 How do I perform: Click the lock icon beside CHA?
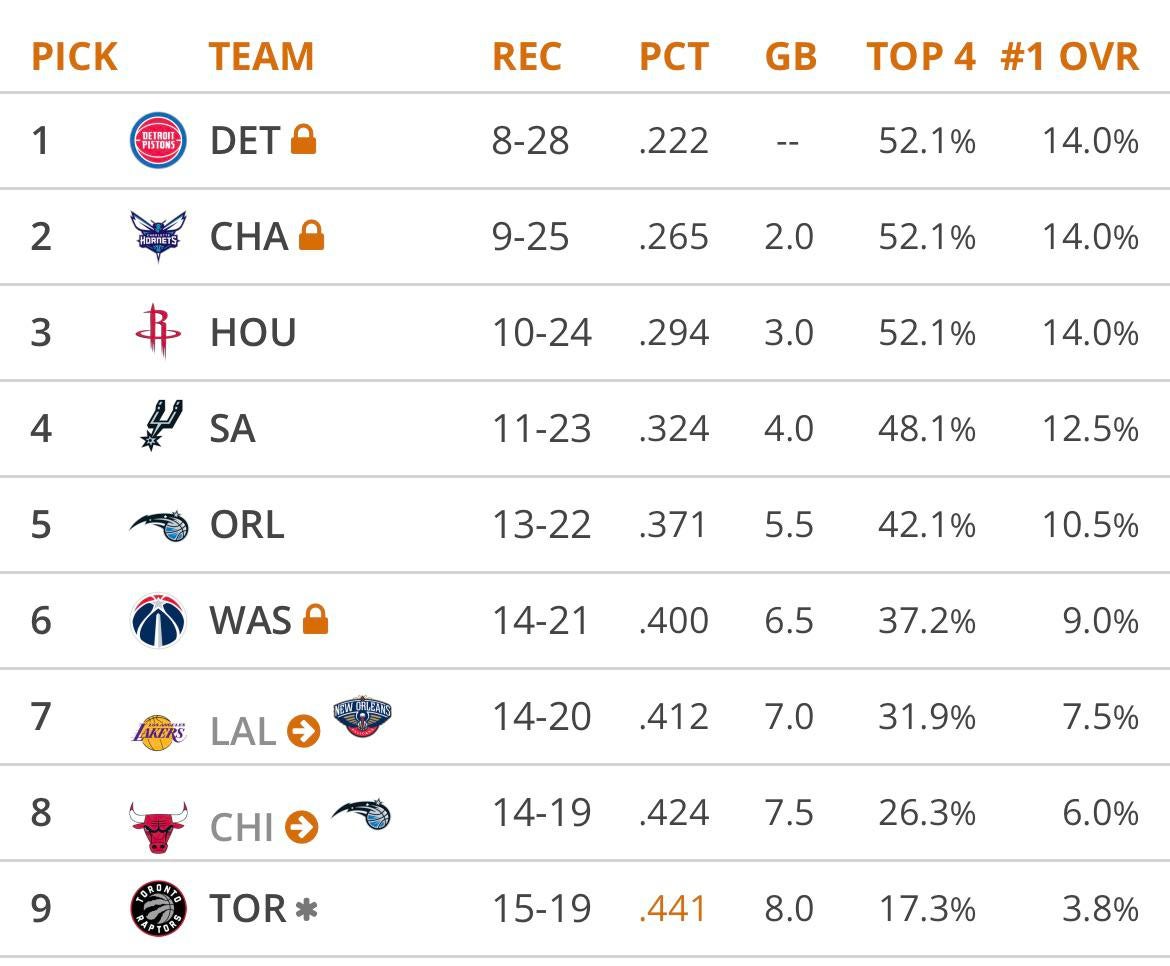click(x=312, y=236)
